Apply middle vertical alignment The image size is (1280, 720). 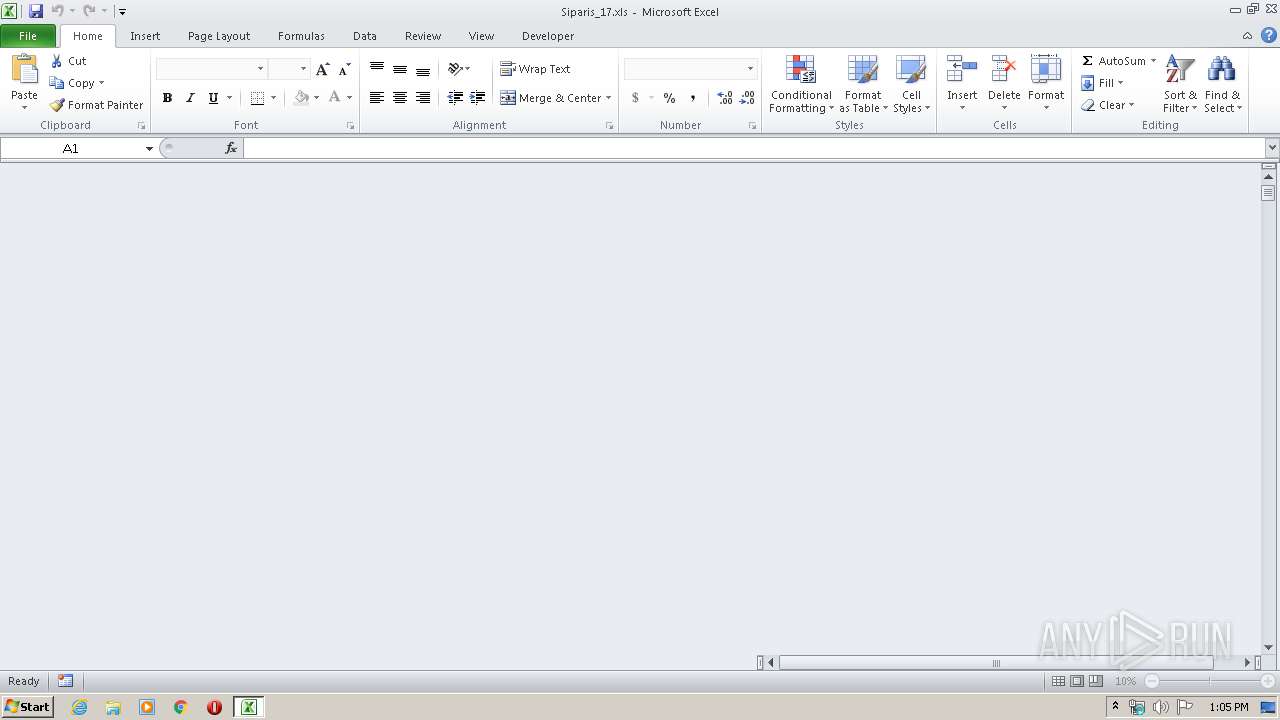click(400, 69)
